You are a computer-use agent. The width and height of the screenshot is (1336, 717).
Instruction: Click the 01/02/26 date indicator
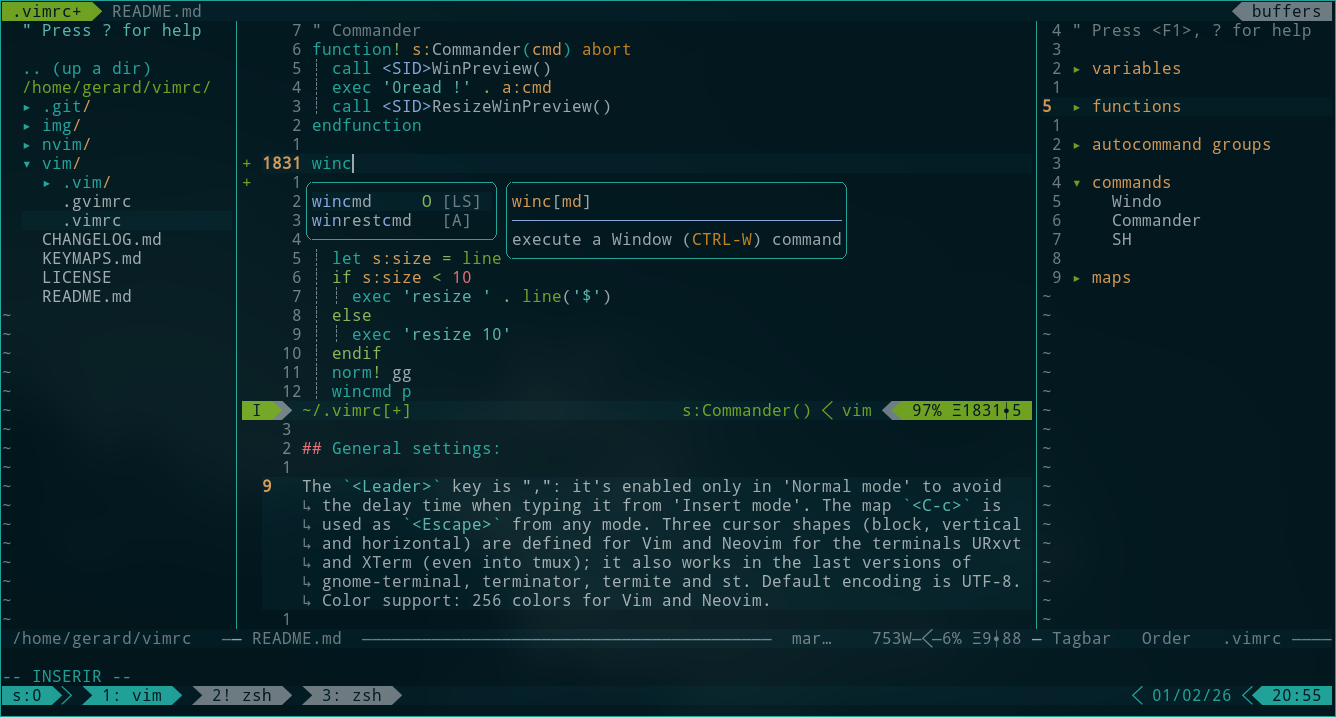(1191, 695)
